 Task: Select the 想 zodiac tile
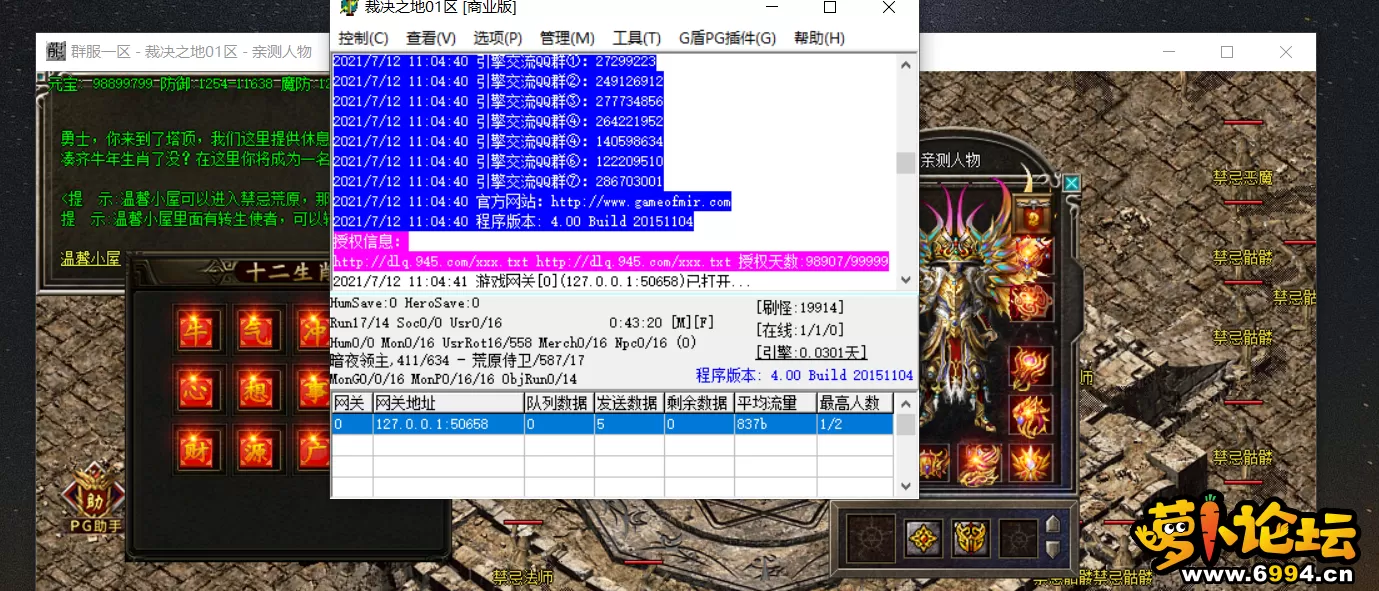click(258, 388)
